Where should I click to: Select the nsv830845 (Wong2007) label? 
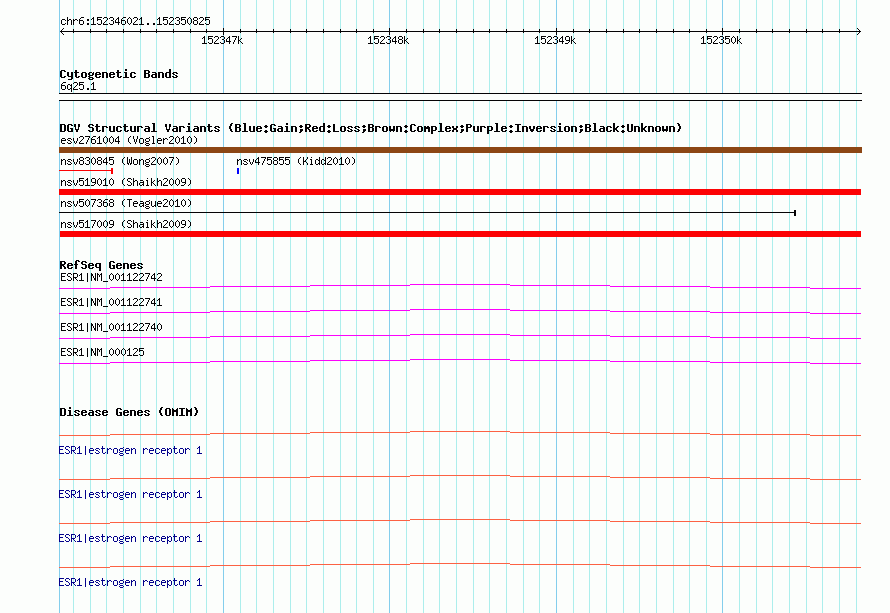tap(120, 161)
